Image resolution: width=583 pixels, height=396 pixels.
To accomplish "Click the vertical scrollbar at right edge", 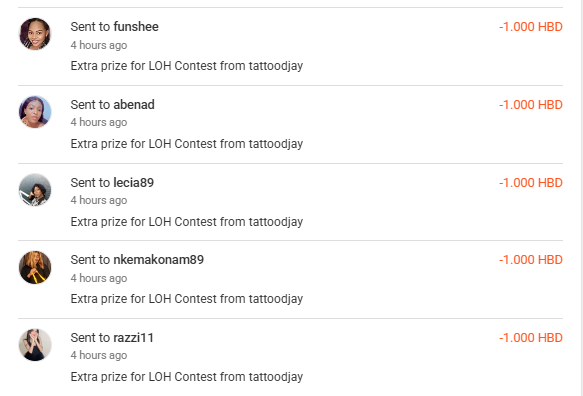I will pyautogui.click(x=582, y=198).
